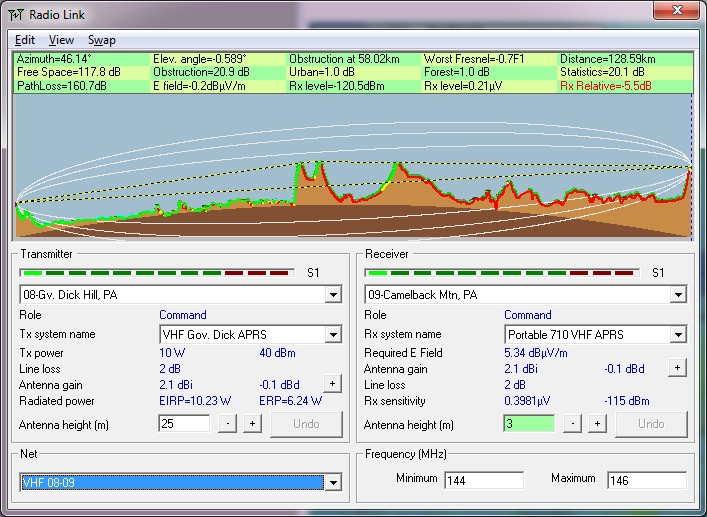
Task: Click the receiver antenna gain plus button
Action: pos(677,368)
